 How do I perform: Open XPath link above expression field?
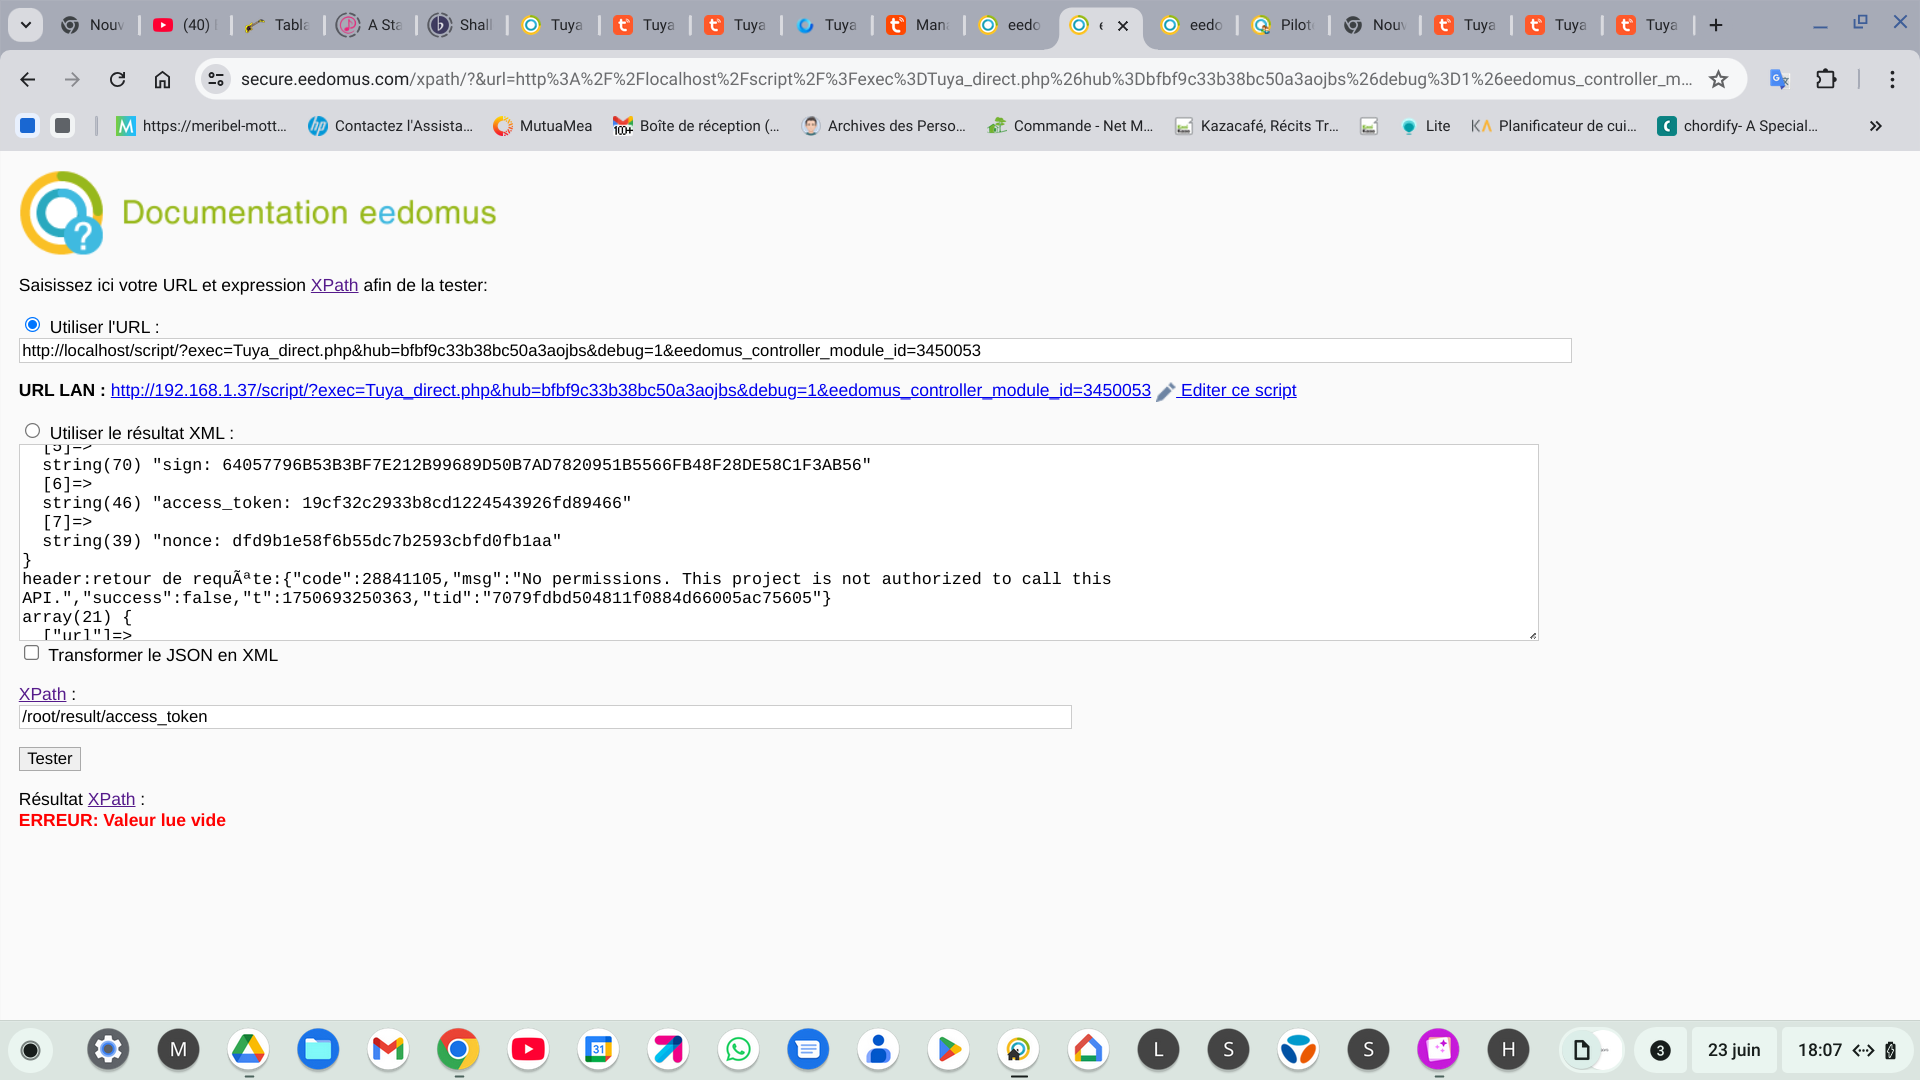click(42, 694)
